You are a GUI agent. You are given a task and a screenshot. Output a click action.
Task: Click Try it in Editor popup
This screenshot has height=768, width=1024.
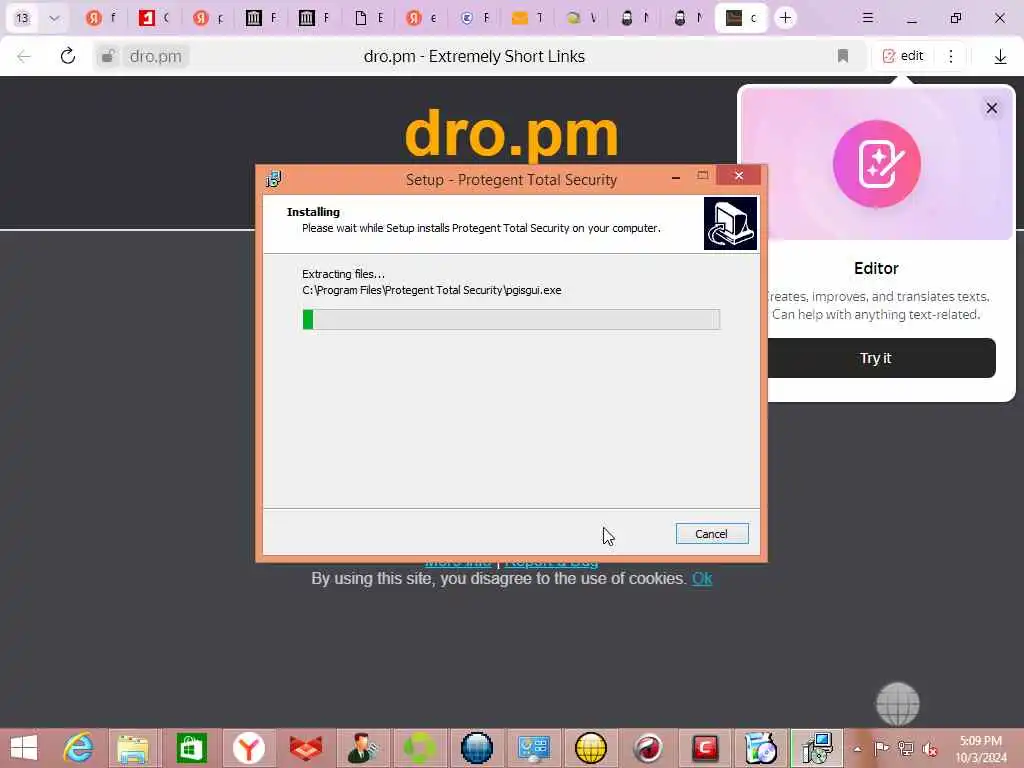[x=875, y=358]
